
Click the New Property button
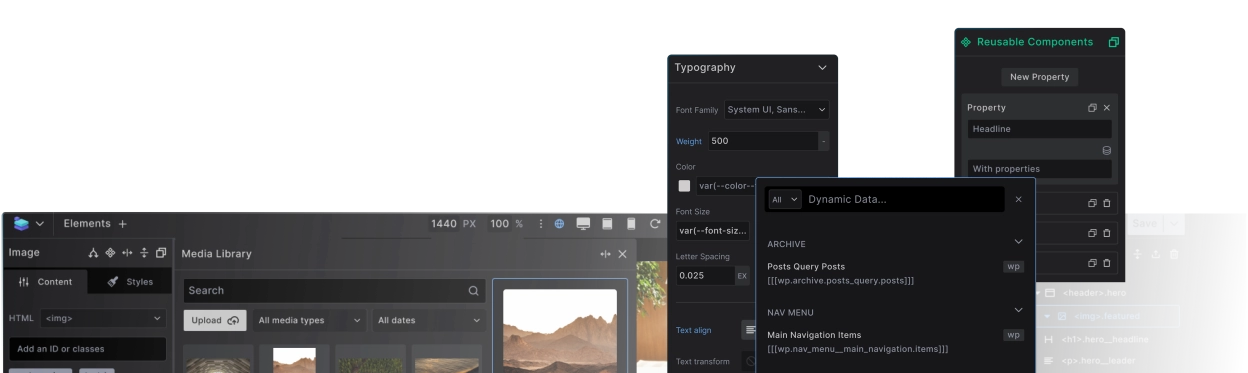click(1039, 76)
